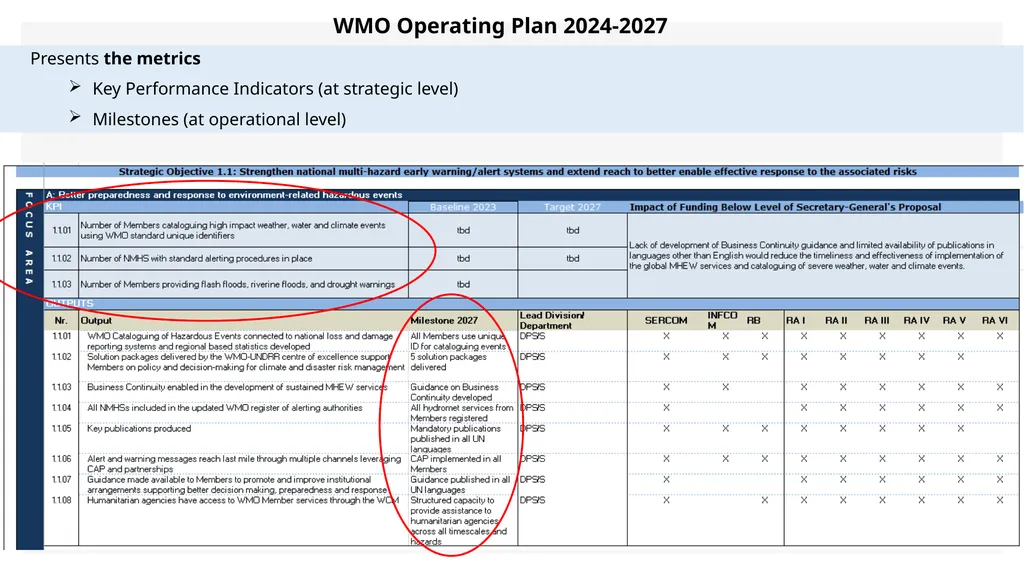Select output 'WMO Cataloguing of Hazardous Events'
The image size is (1024, 575).
click(240, 341)
